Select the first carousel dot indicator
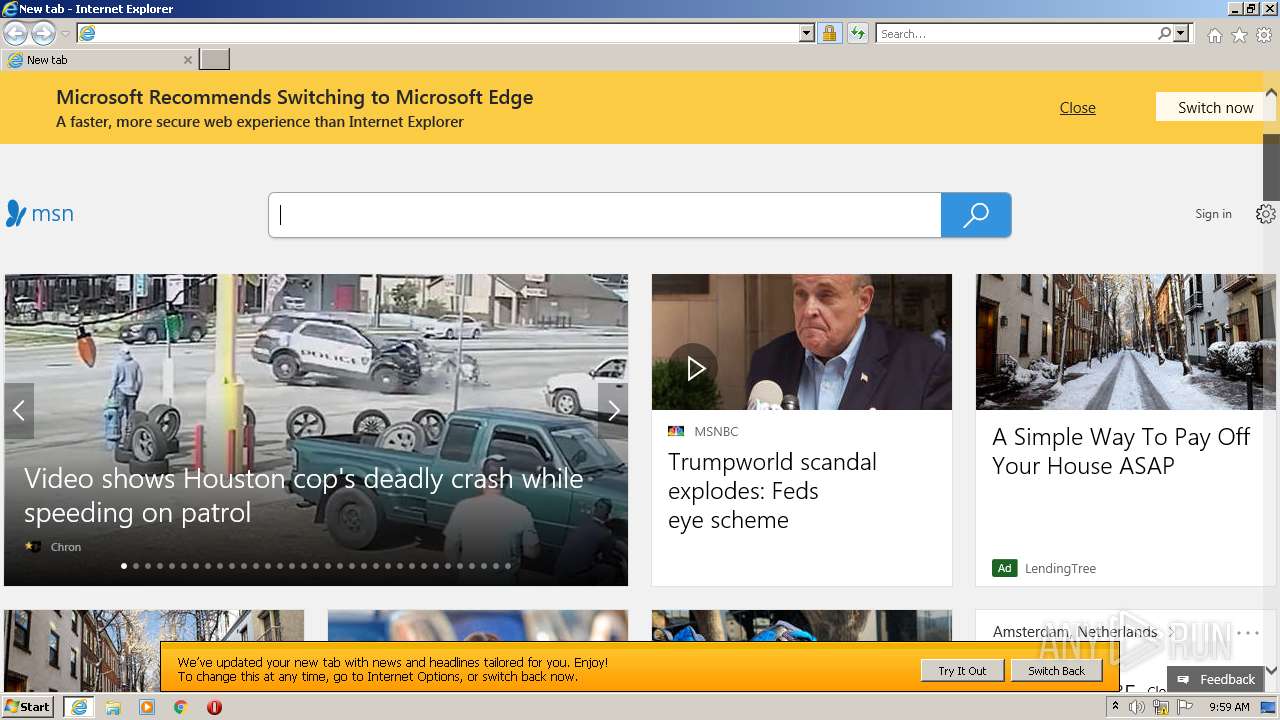The width and height of the screenshot is (1280, 720). [x=124, y=566]
